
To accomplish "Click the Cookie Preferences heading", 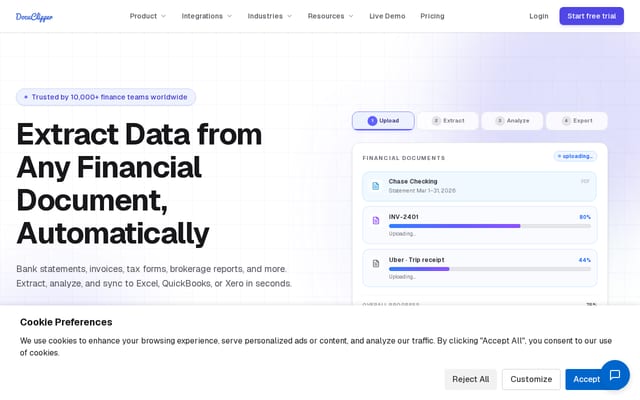I will tap(66, 322).
